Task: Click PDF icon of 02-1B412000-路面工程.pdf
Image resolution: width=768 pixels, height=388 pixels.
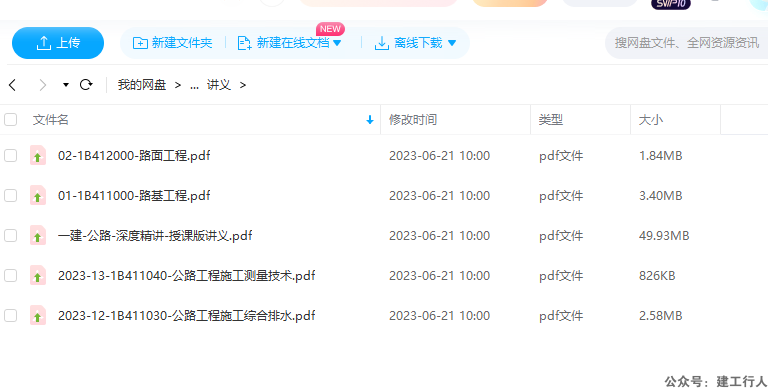Action: pyautogui.click(x=38, y=155)
